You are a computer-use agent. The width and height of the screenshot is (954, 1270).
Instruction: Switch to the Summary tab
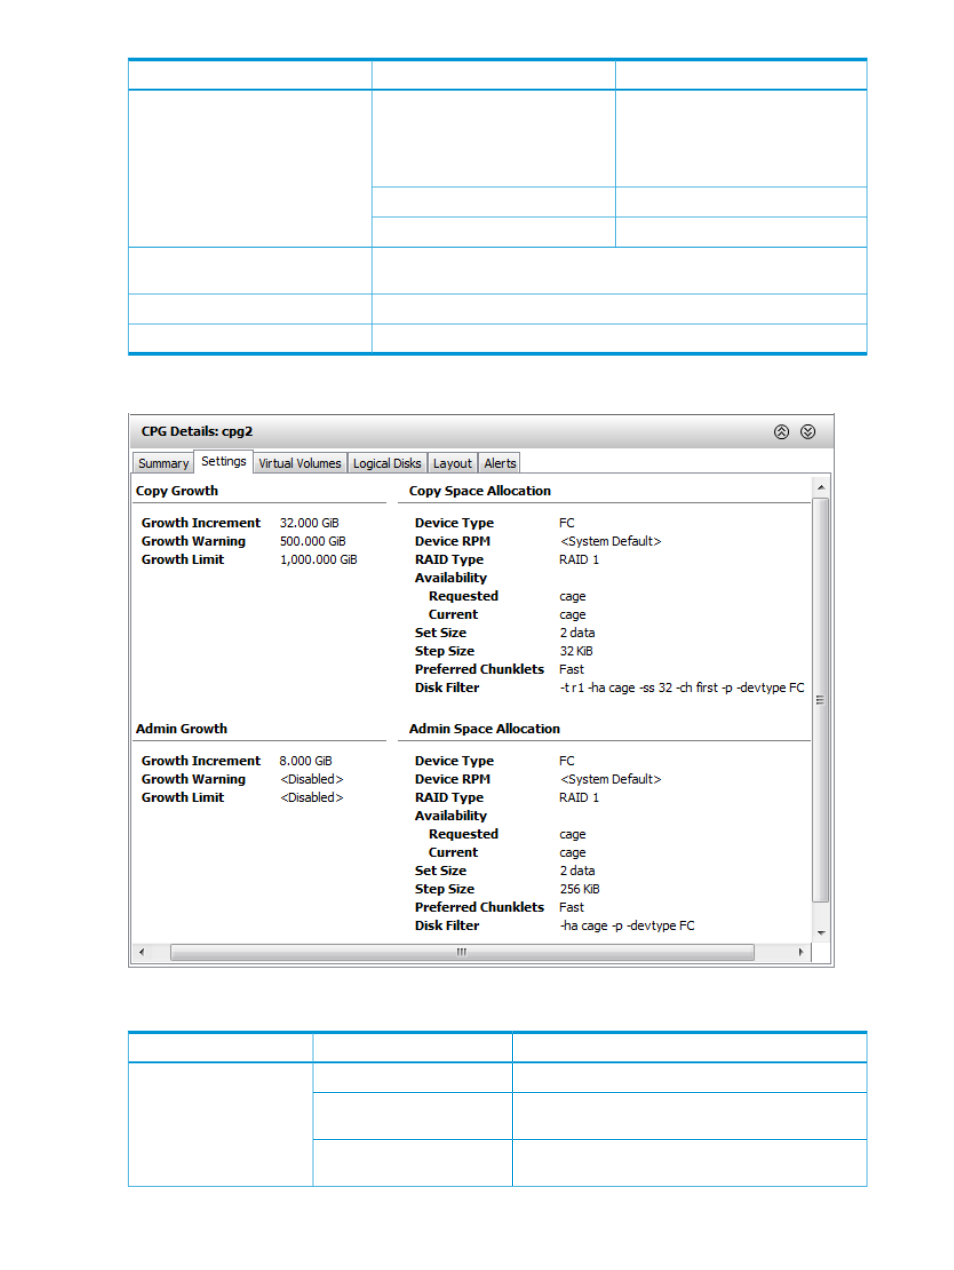coord(163,463)
